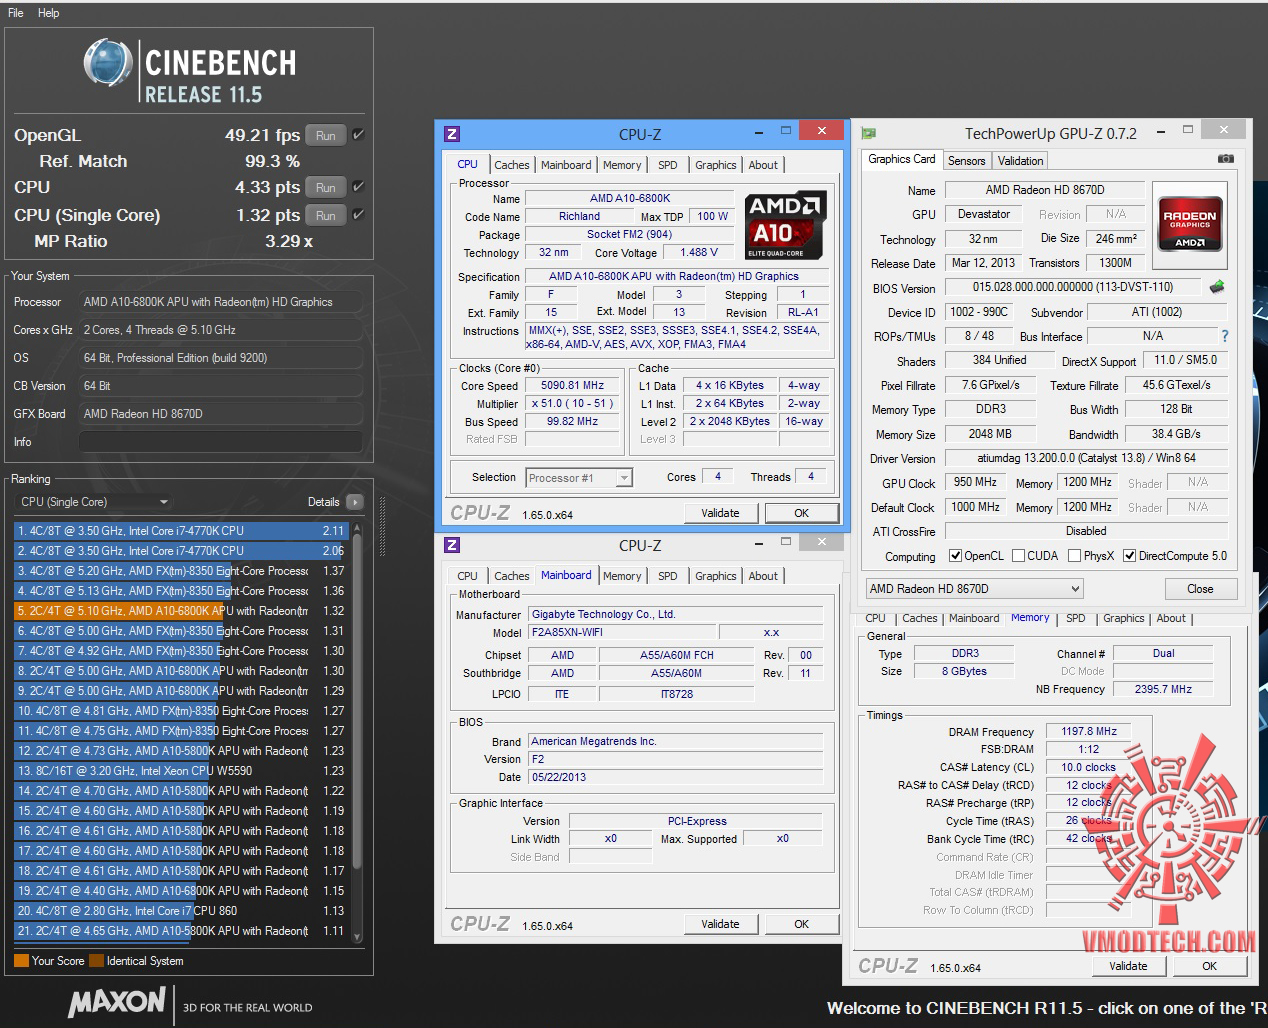Click the Ranking list vertical scrollbar

coord(356,730)
